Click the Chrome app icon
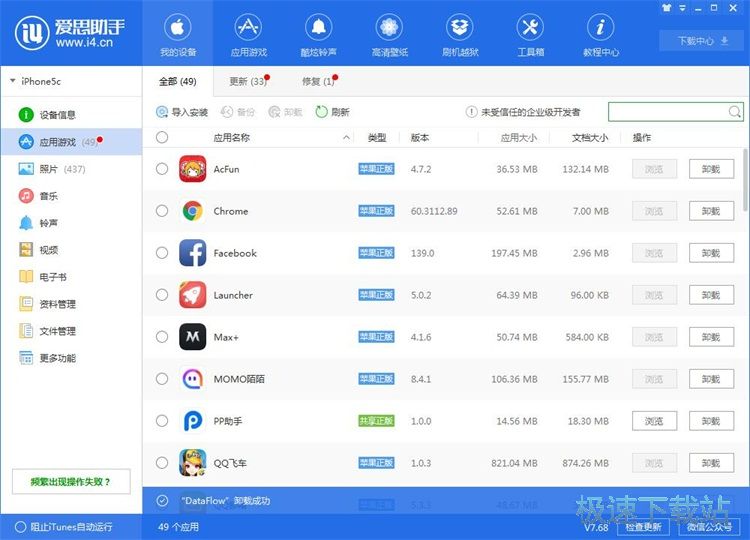 [x=192, y=211]
